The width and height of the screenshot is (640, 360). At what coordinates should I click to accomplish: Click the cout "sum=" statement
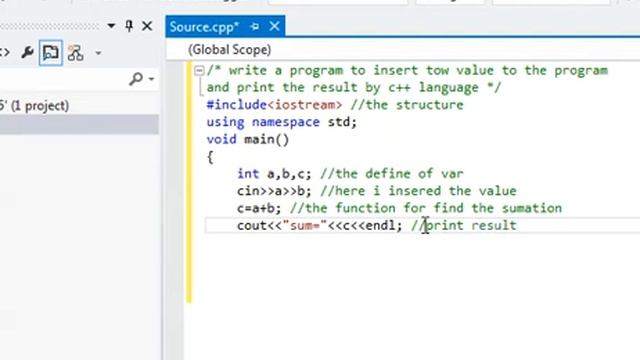click(320, 225)
